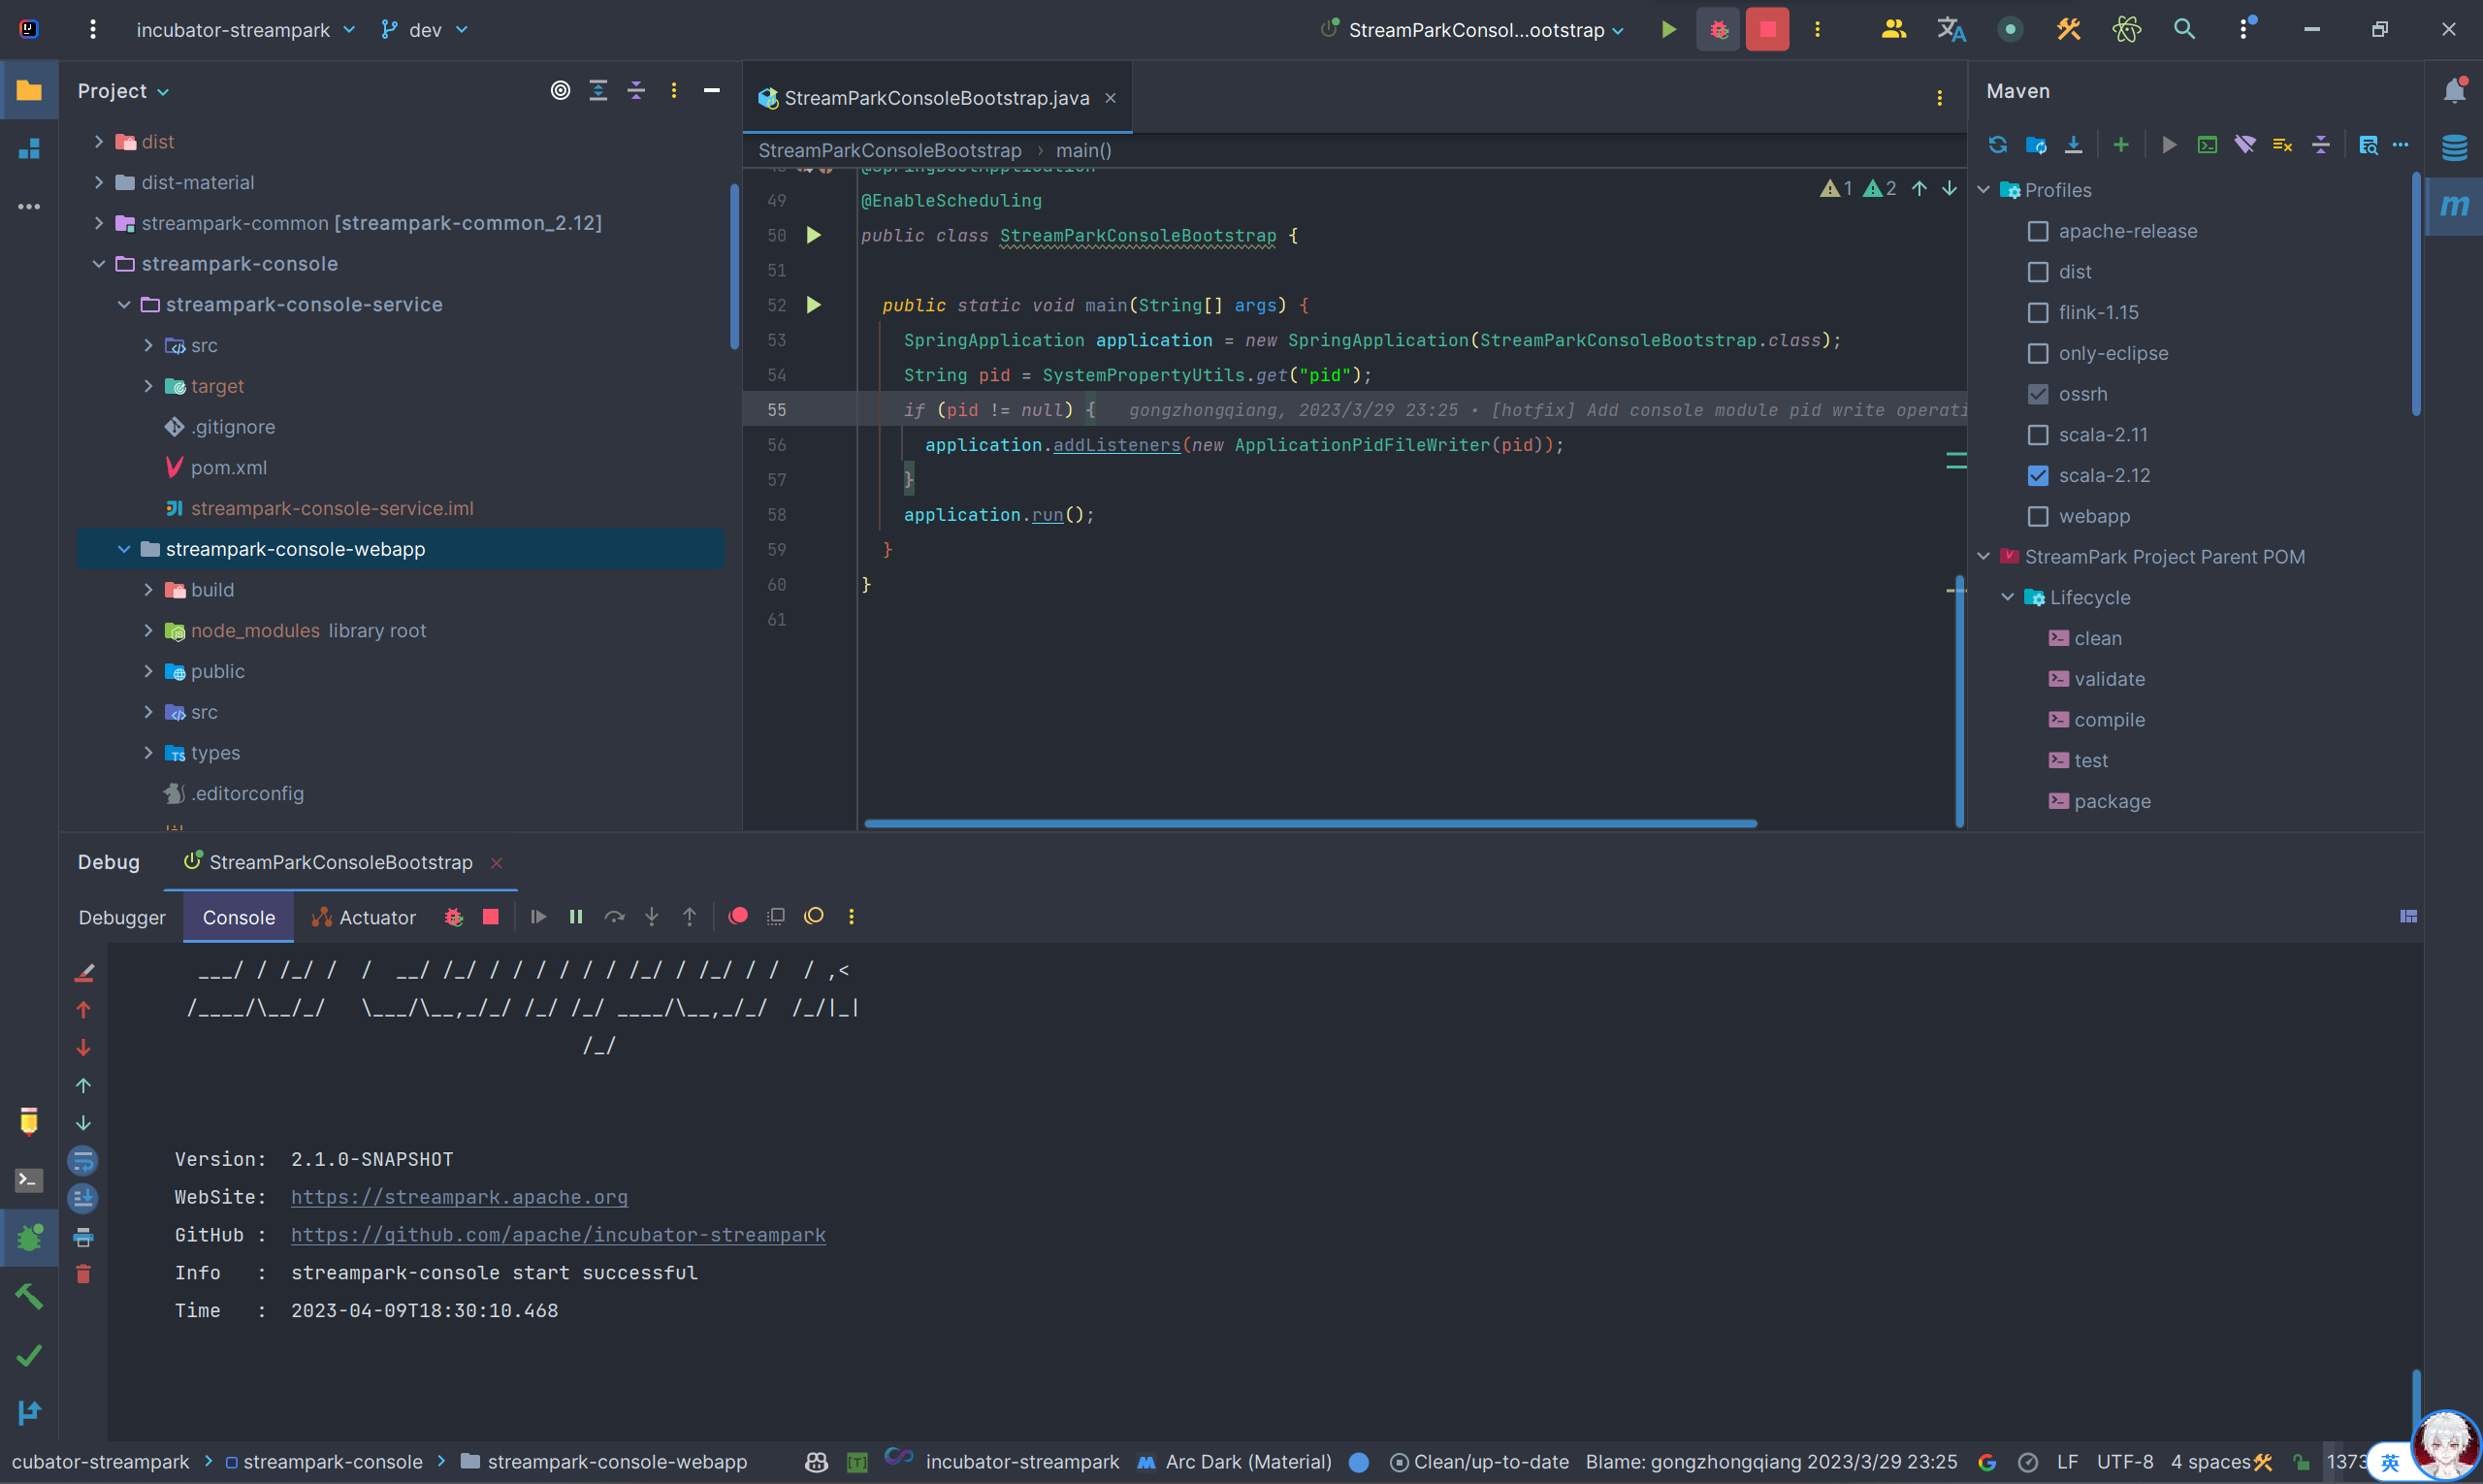
Task: Switch to the Debugger tab
Action: tap(122, 918)
